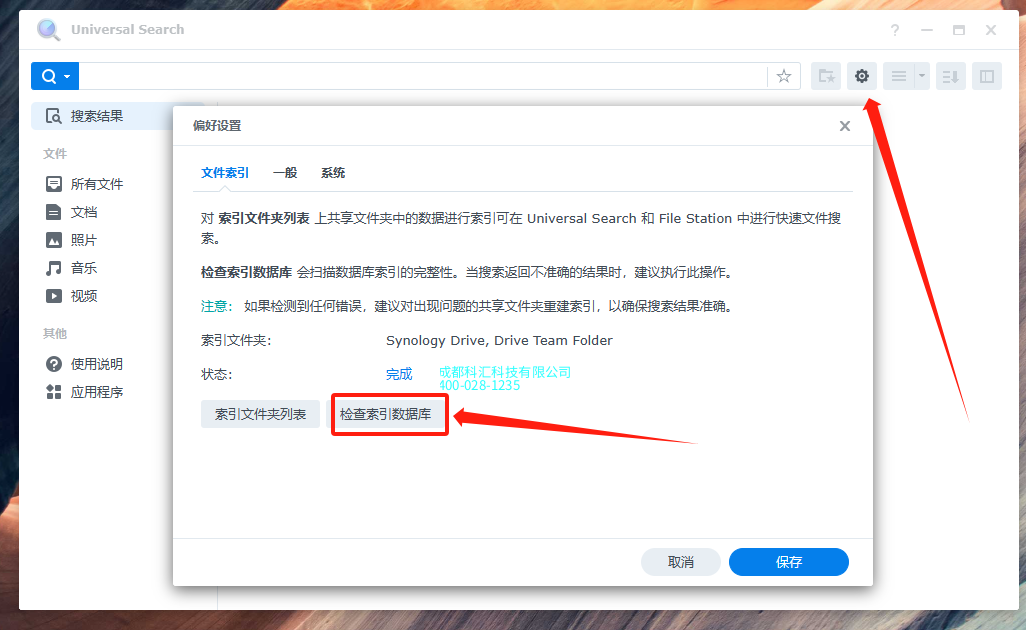Close the Universal Search window
This screenshot has height=630, width=1026.
click(x=991, y=30)
